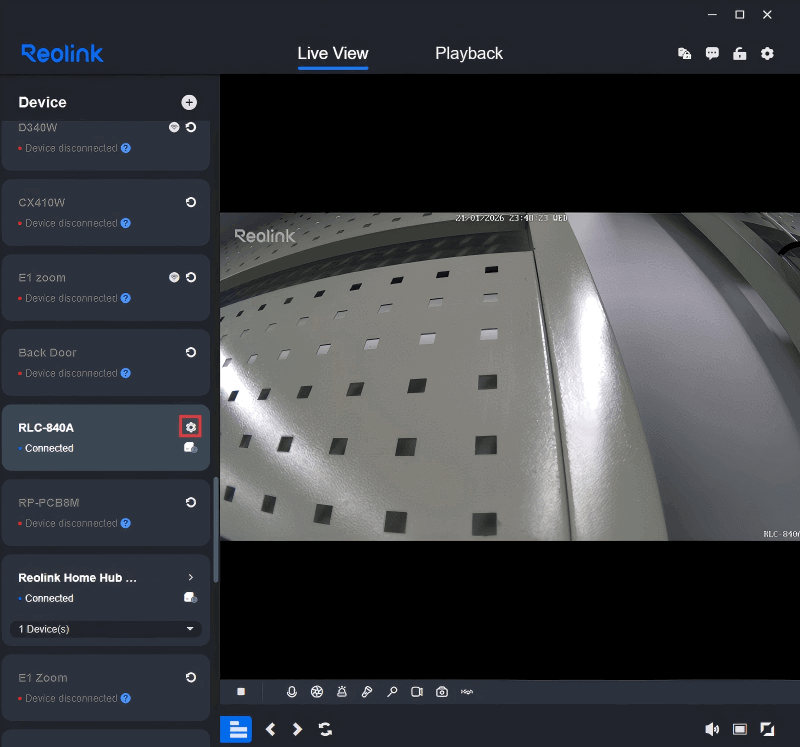800x747 pixels.
Task: Select the CX410W device card
Action: (106, 213)
